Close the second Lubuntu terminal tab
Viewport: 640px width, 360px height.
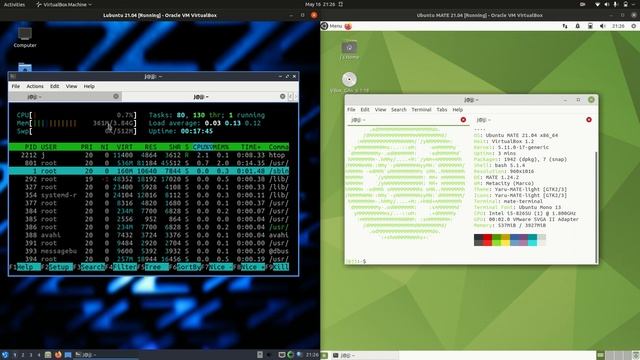click(282, 96)
